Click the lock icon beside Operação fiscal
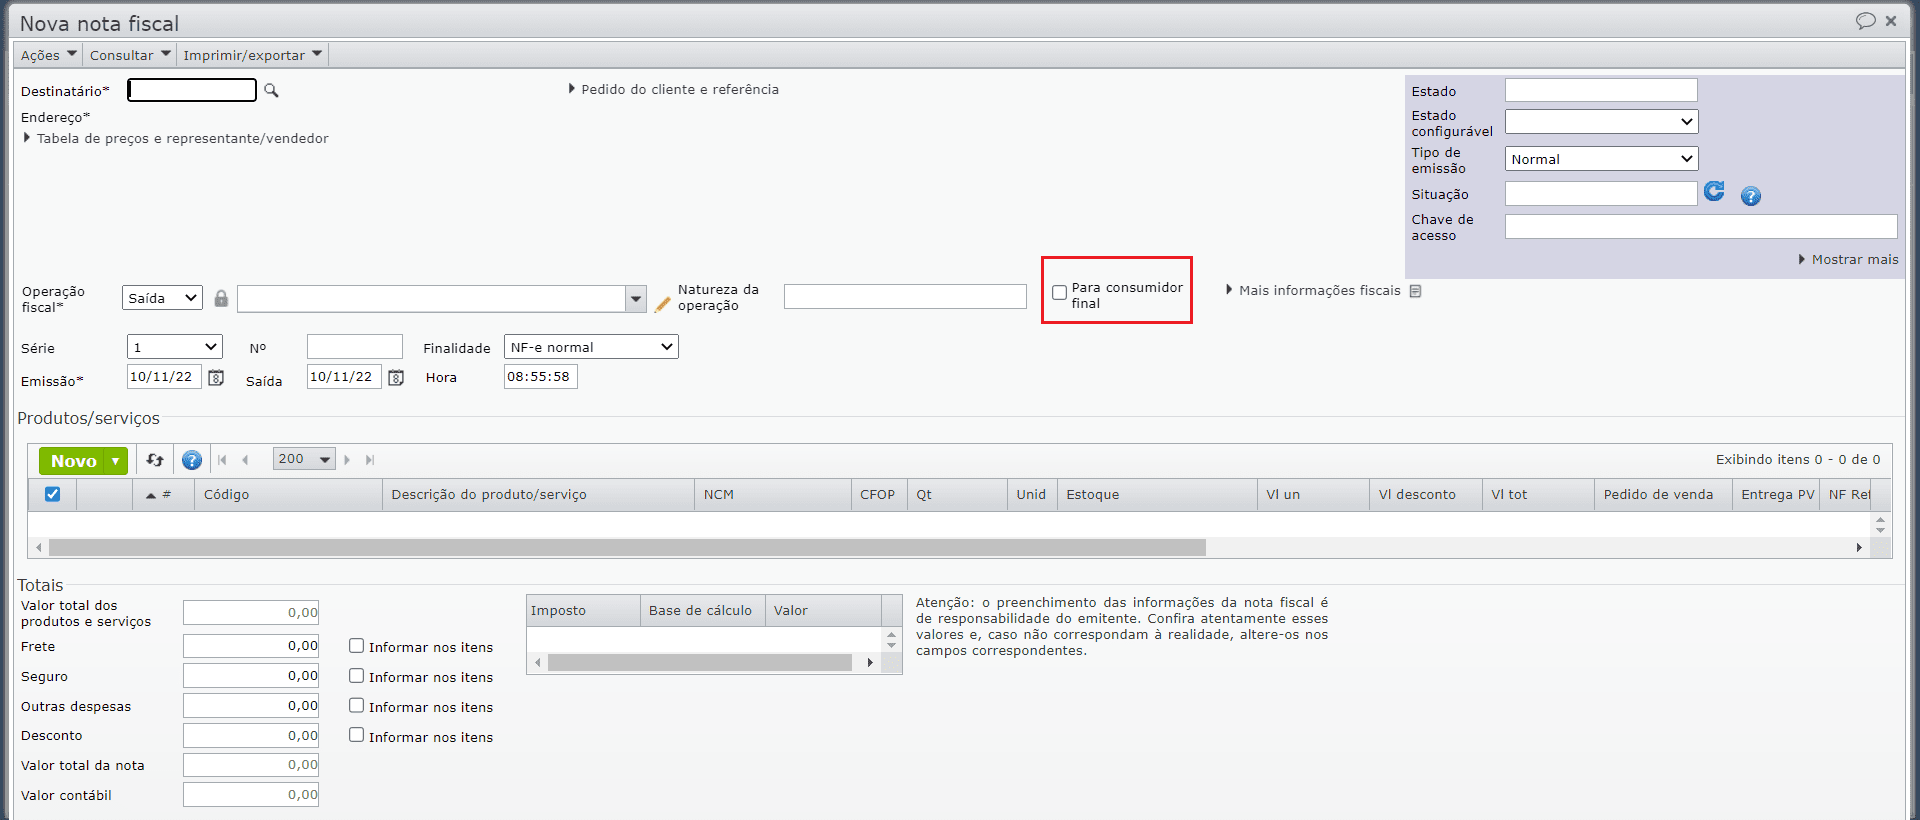 coord(221,298)
